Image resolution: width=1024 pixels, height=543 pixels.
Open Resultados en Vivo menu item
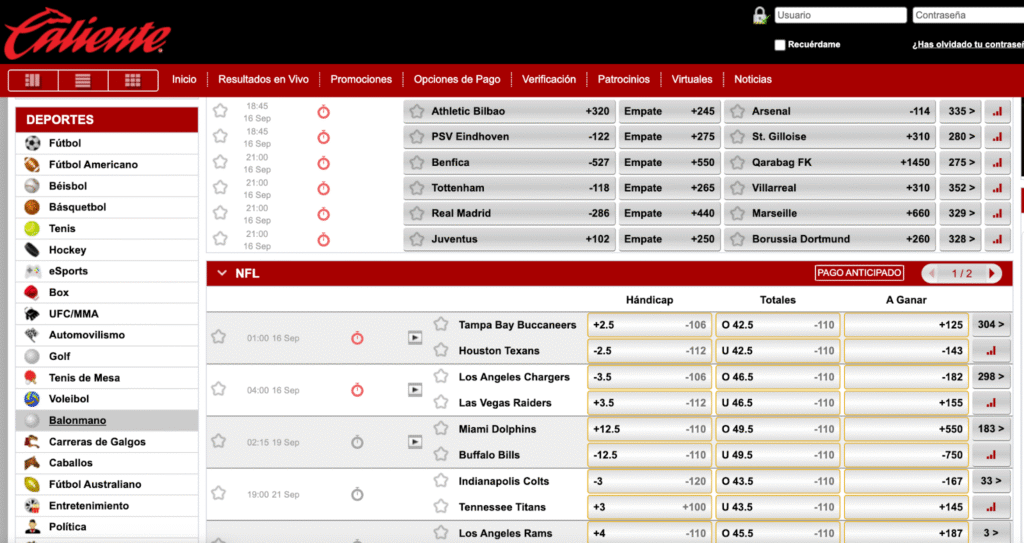pos(263,79)
